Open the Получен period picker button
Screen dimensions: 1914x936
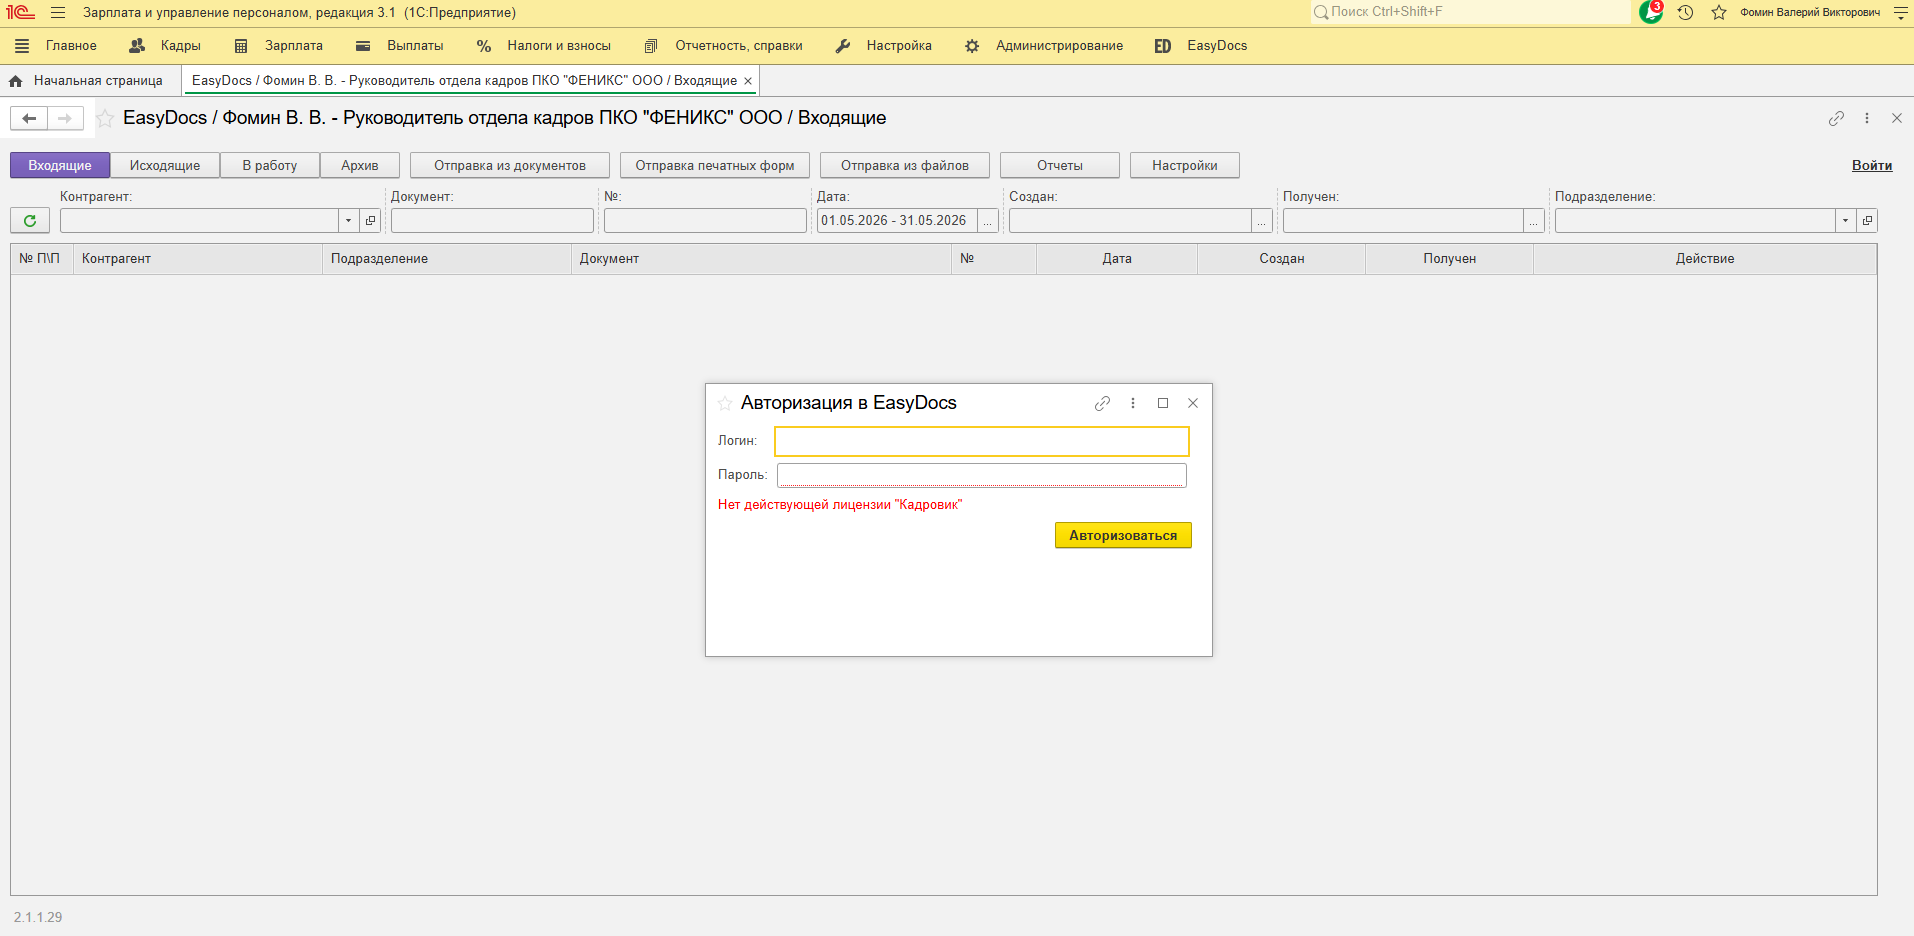(1534, 220)
